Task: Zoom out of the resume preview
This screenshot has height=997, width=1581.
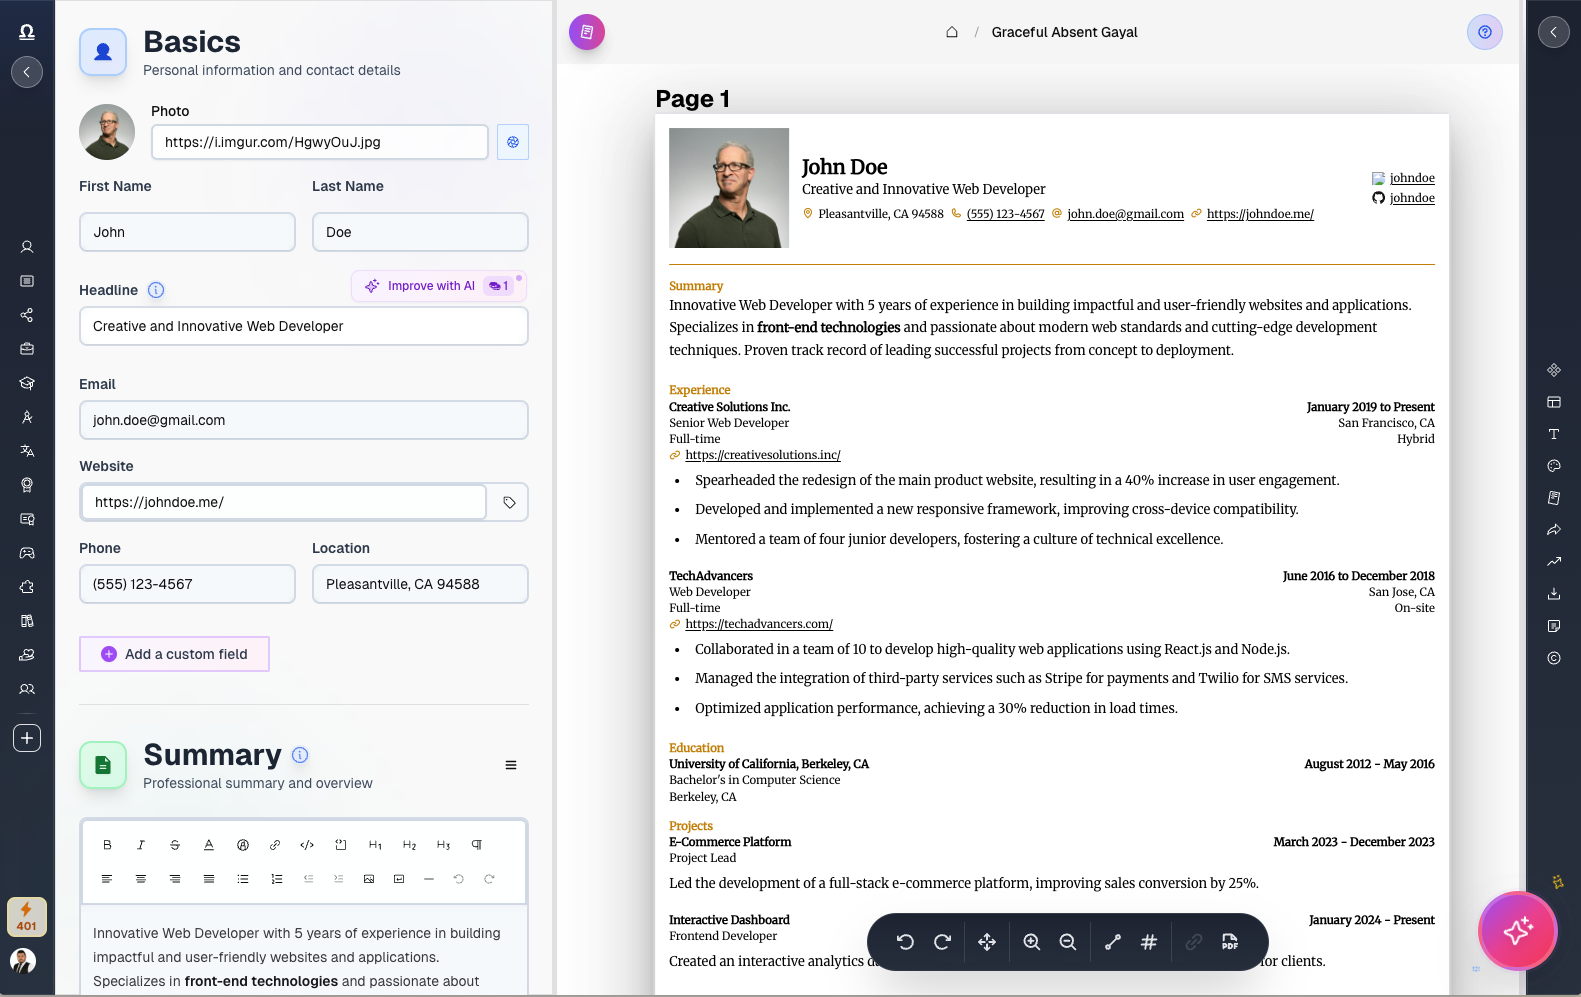Action: coord(1068,942)
